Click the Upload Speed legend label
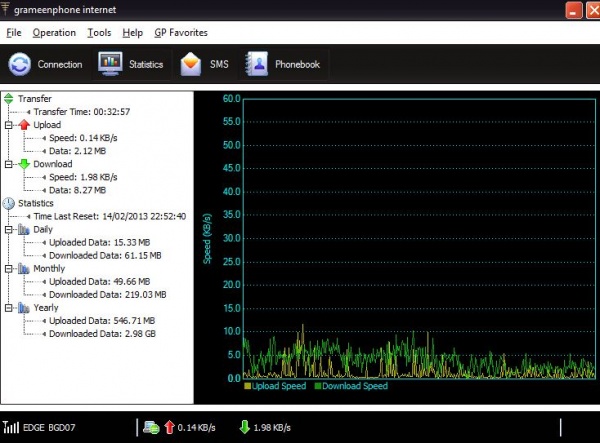The width and height of the screenshot is (600, 443). (279, 386)
